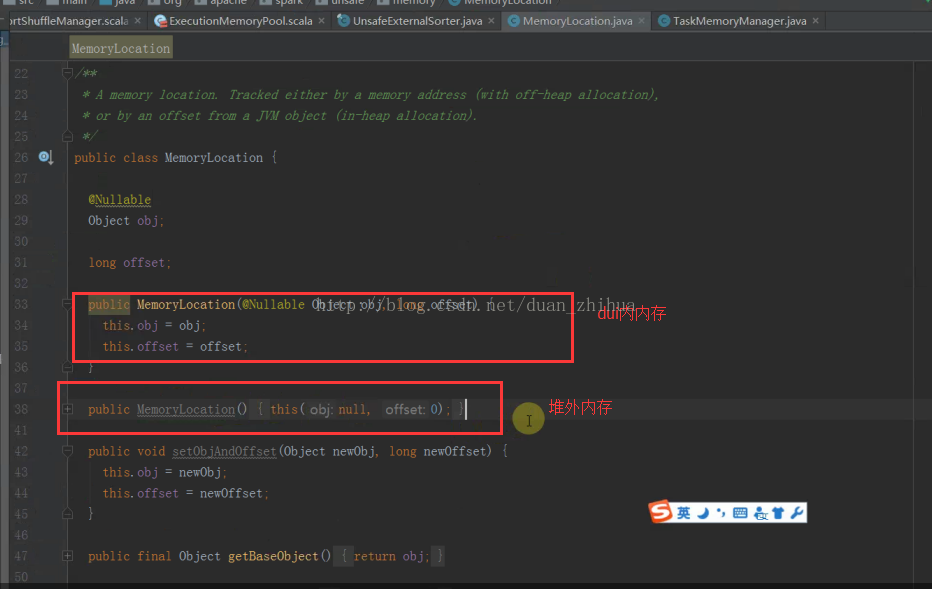Switch to the ShuffleManager.scala tab

click(x=67, y=21)
